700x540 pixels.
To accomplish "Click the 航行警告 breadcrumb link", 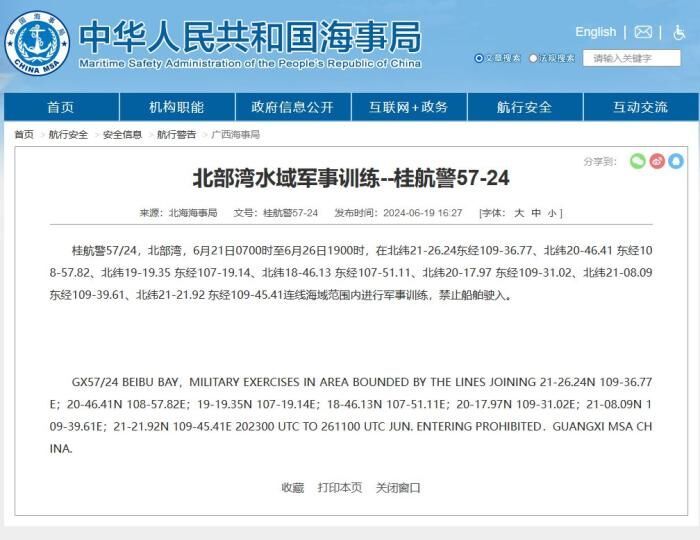I will click(x=176, y=134).
